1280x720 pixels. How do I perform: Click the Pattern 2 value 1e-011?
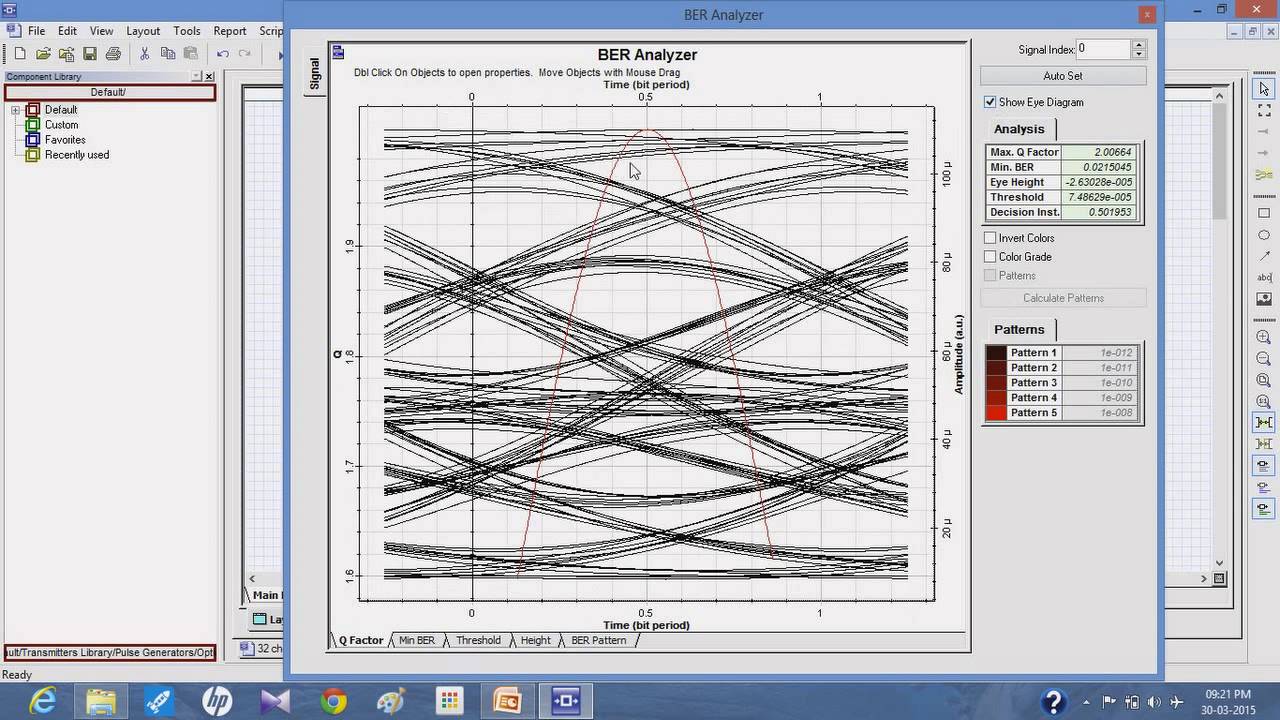pyautogui.click(x=1100, y=368)
